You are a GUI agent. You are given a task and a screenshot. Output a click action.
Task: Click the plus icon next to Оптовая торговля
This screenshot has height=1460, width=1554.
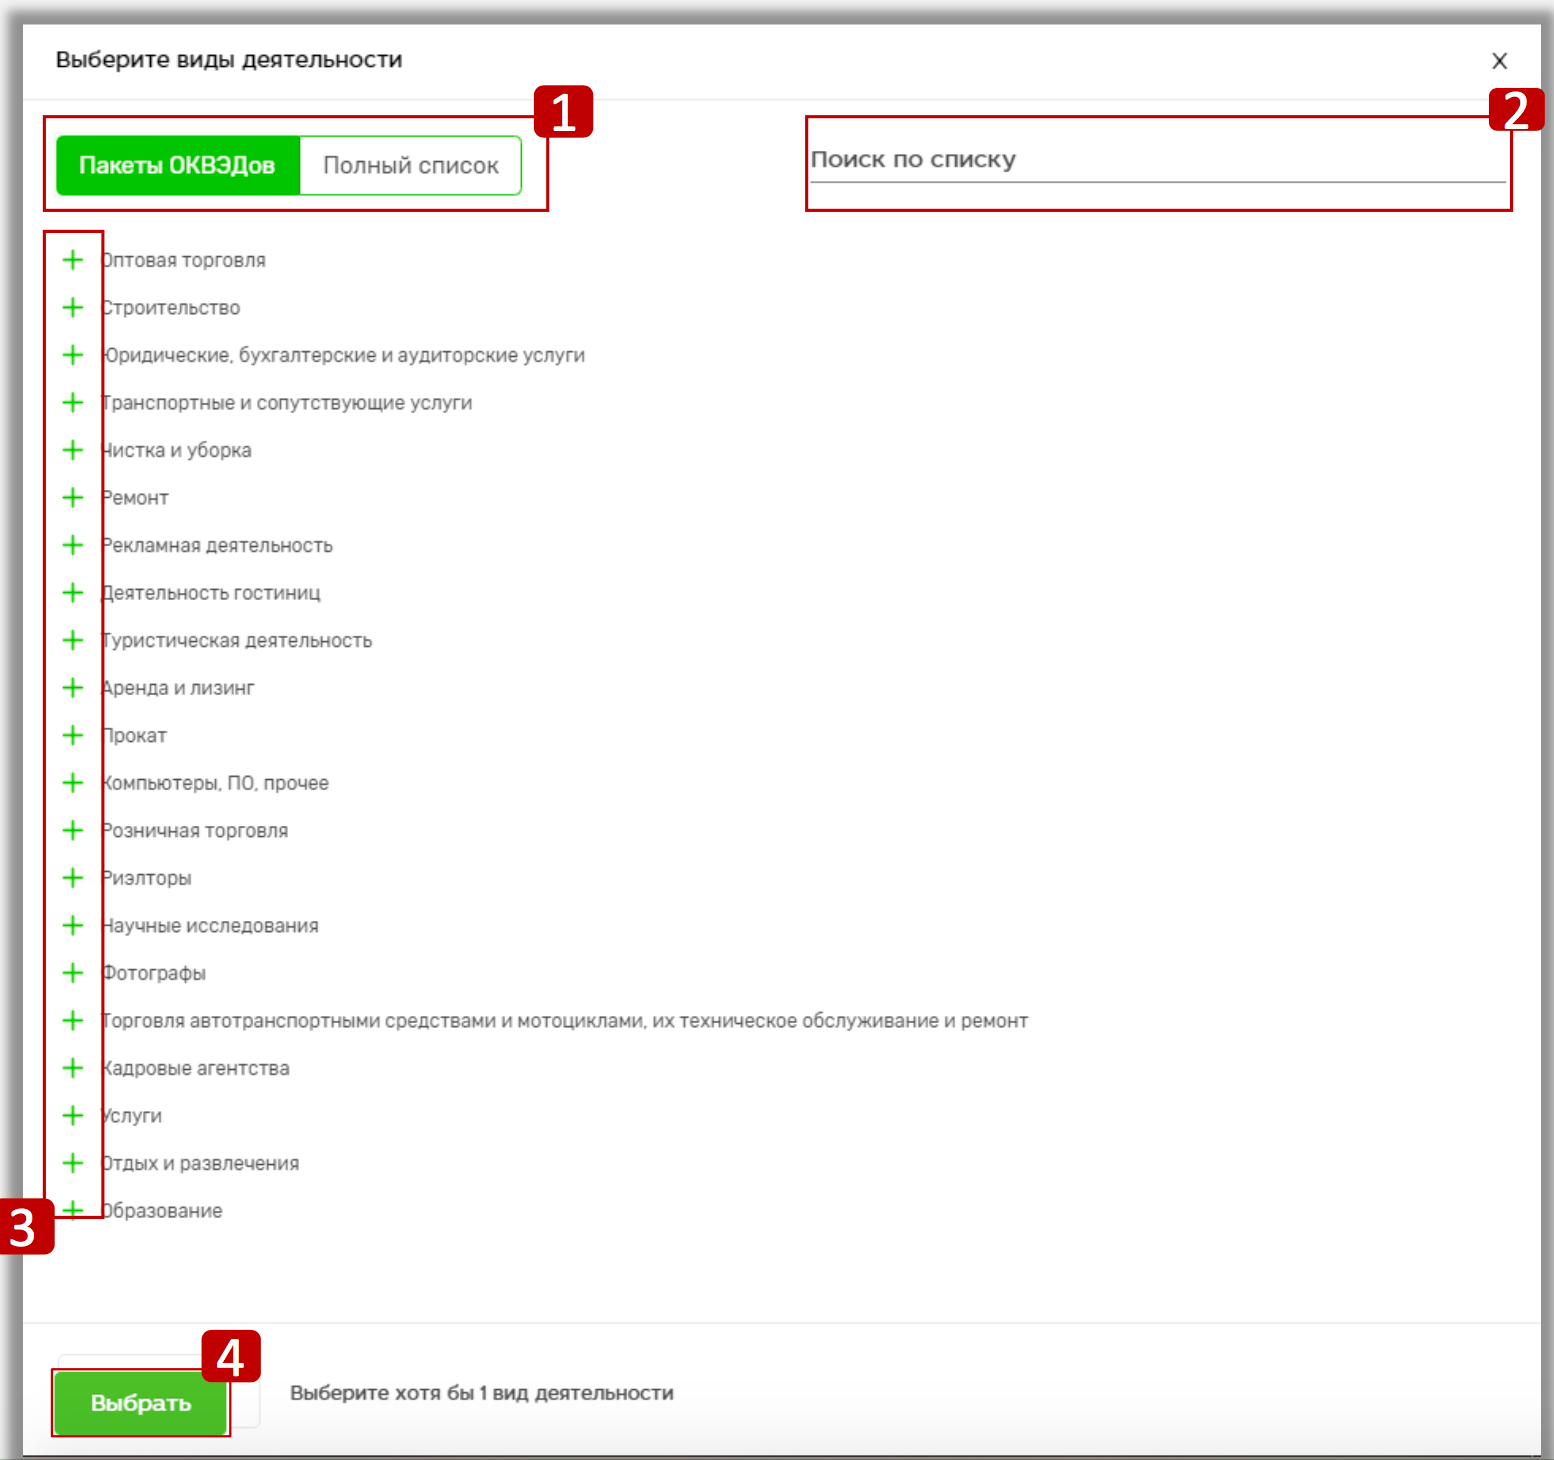pyautogui.click(x=73, y=260)
